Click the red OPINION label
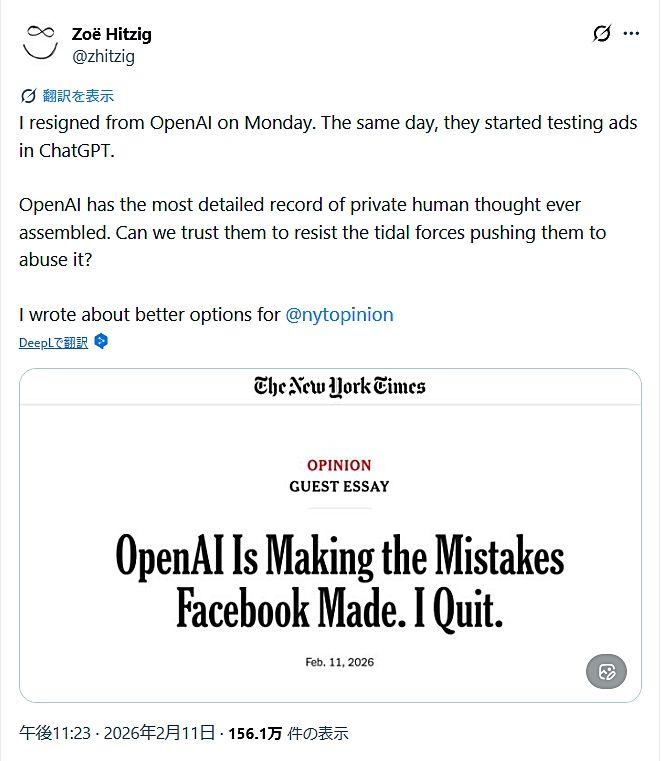661x761 pixels. (339, 465)
